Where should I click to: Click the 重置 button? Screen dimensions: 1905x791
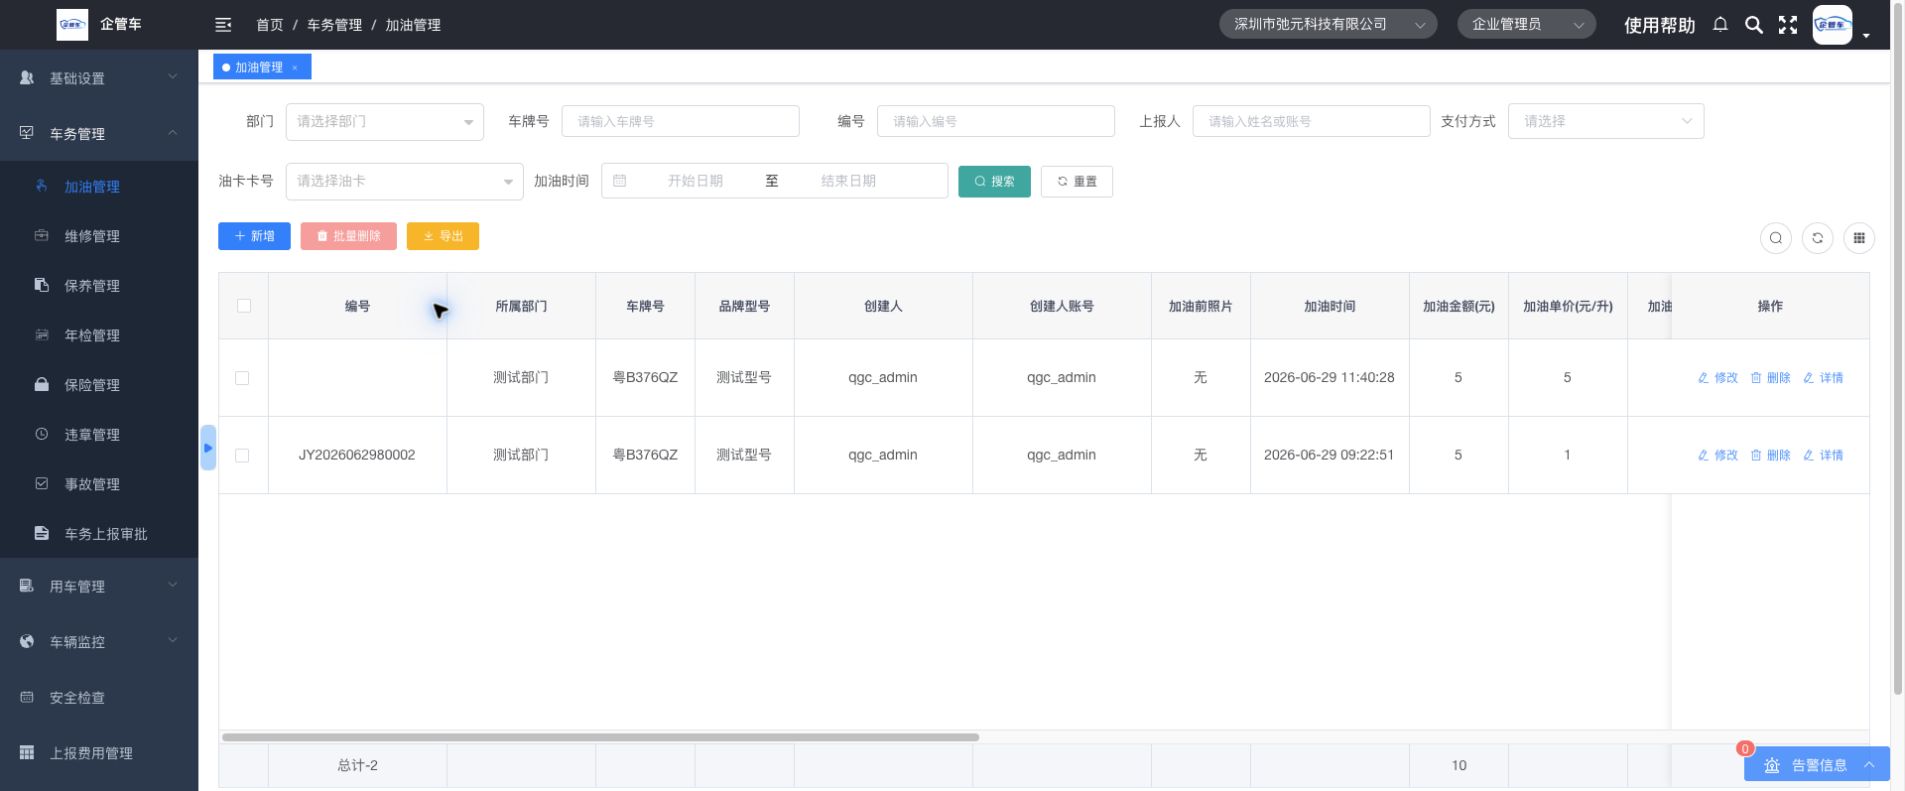pyautogui.click(x=1077, y=181)
